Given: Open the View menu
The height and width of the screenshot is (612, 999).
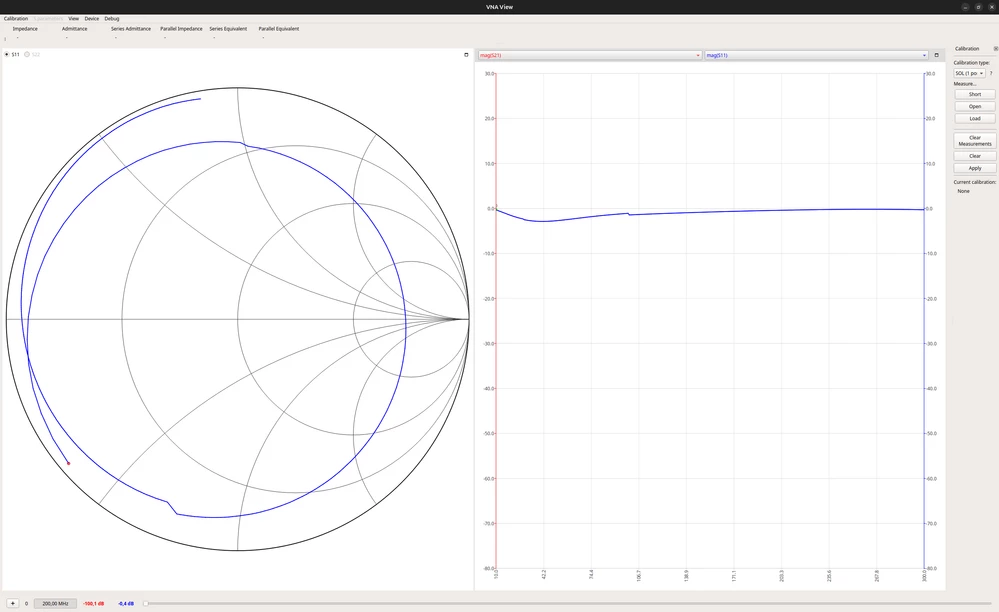Looking at the screenshot, I should click(74, 18).
